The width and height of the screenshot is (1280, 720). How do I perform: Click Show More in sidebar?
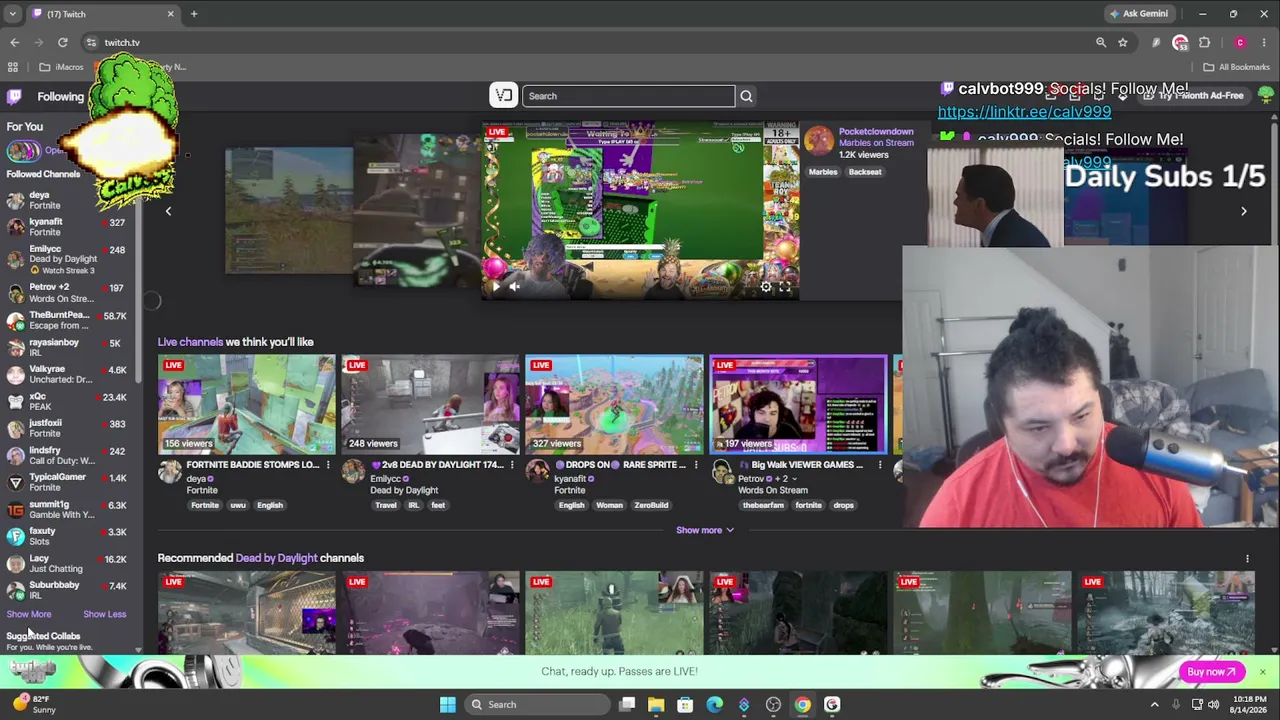point(29,614)
